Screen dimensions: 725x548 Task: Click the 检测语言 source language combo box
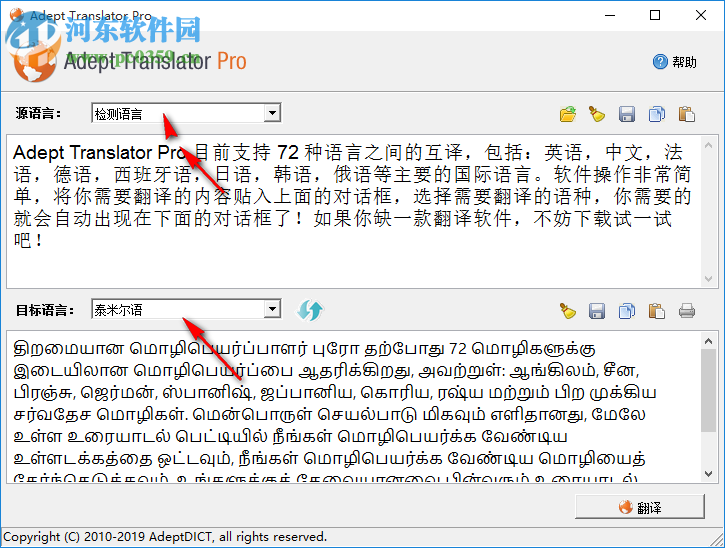click(x=186, y=113)
